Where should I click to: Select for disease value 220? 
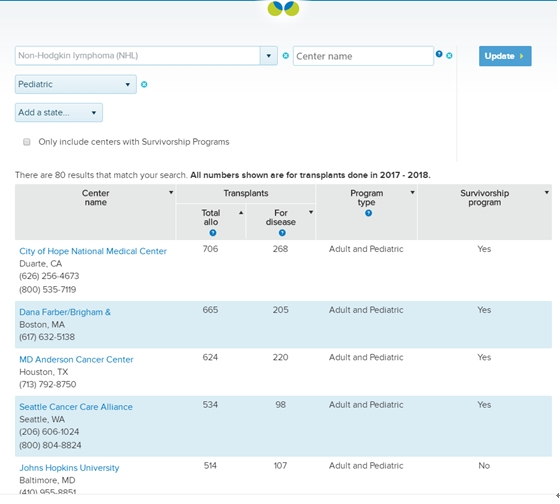[280, 357]
